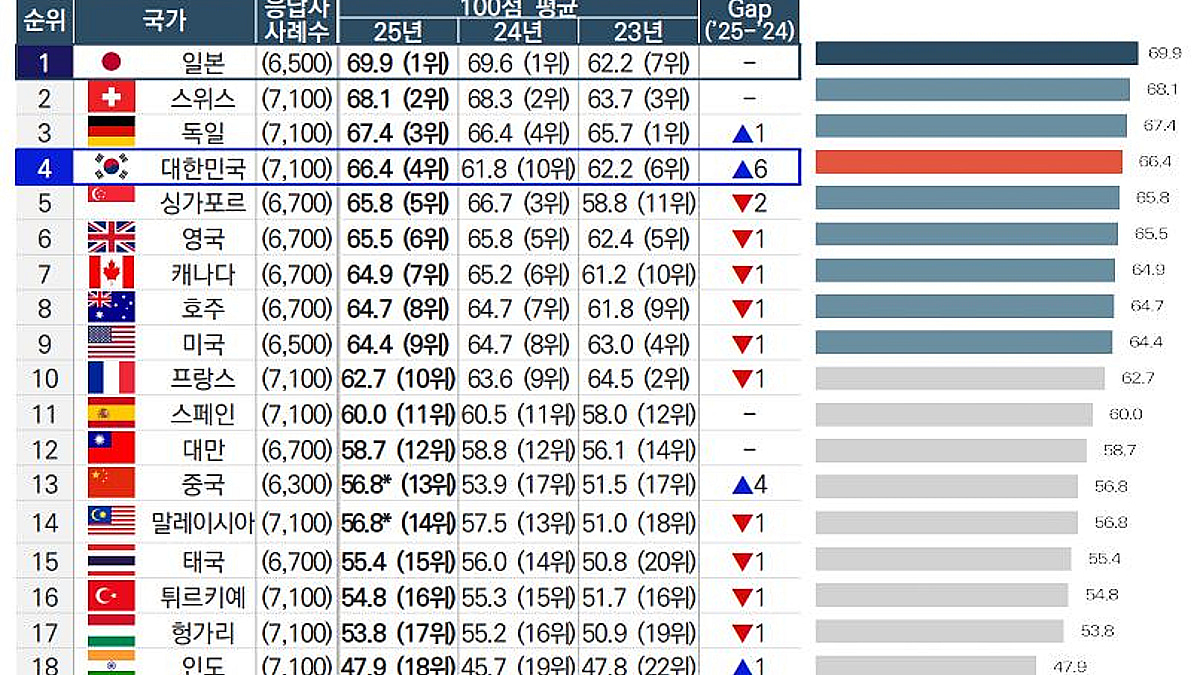Click the 55.4 (15위) score cell

(x=399, y=561)
